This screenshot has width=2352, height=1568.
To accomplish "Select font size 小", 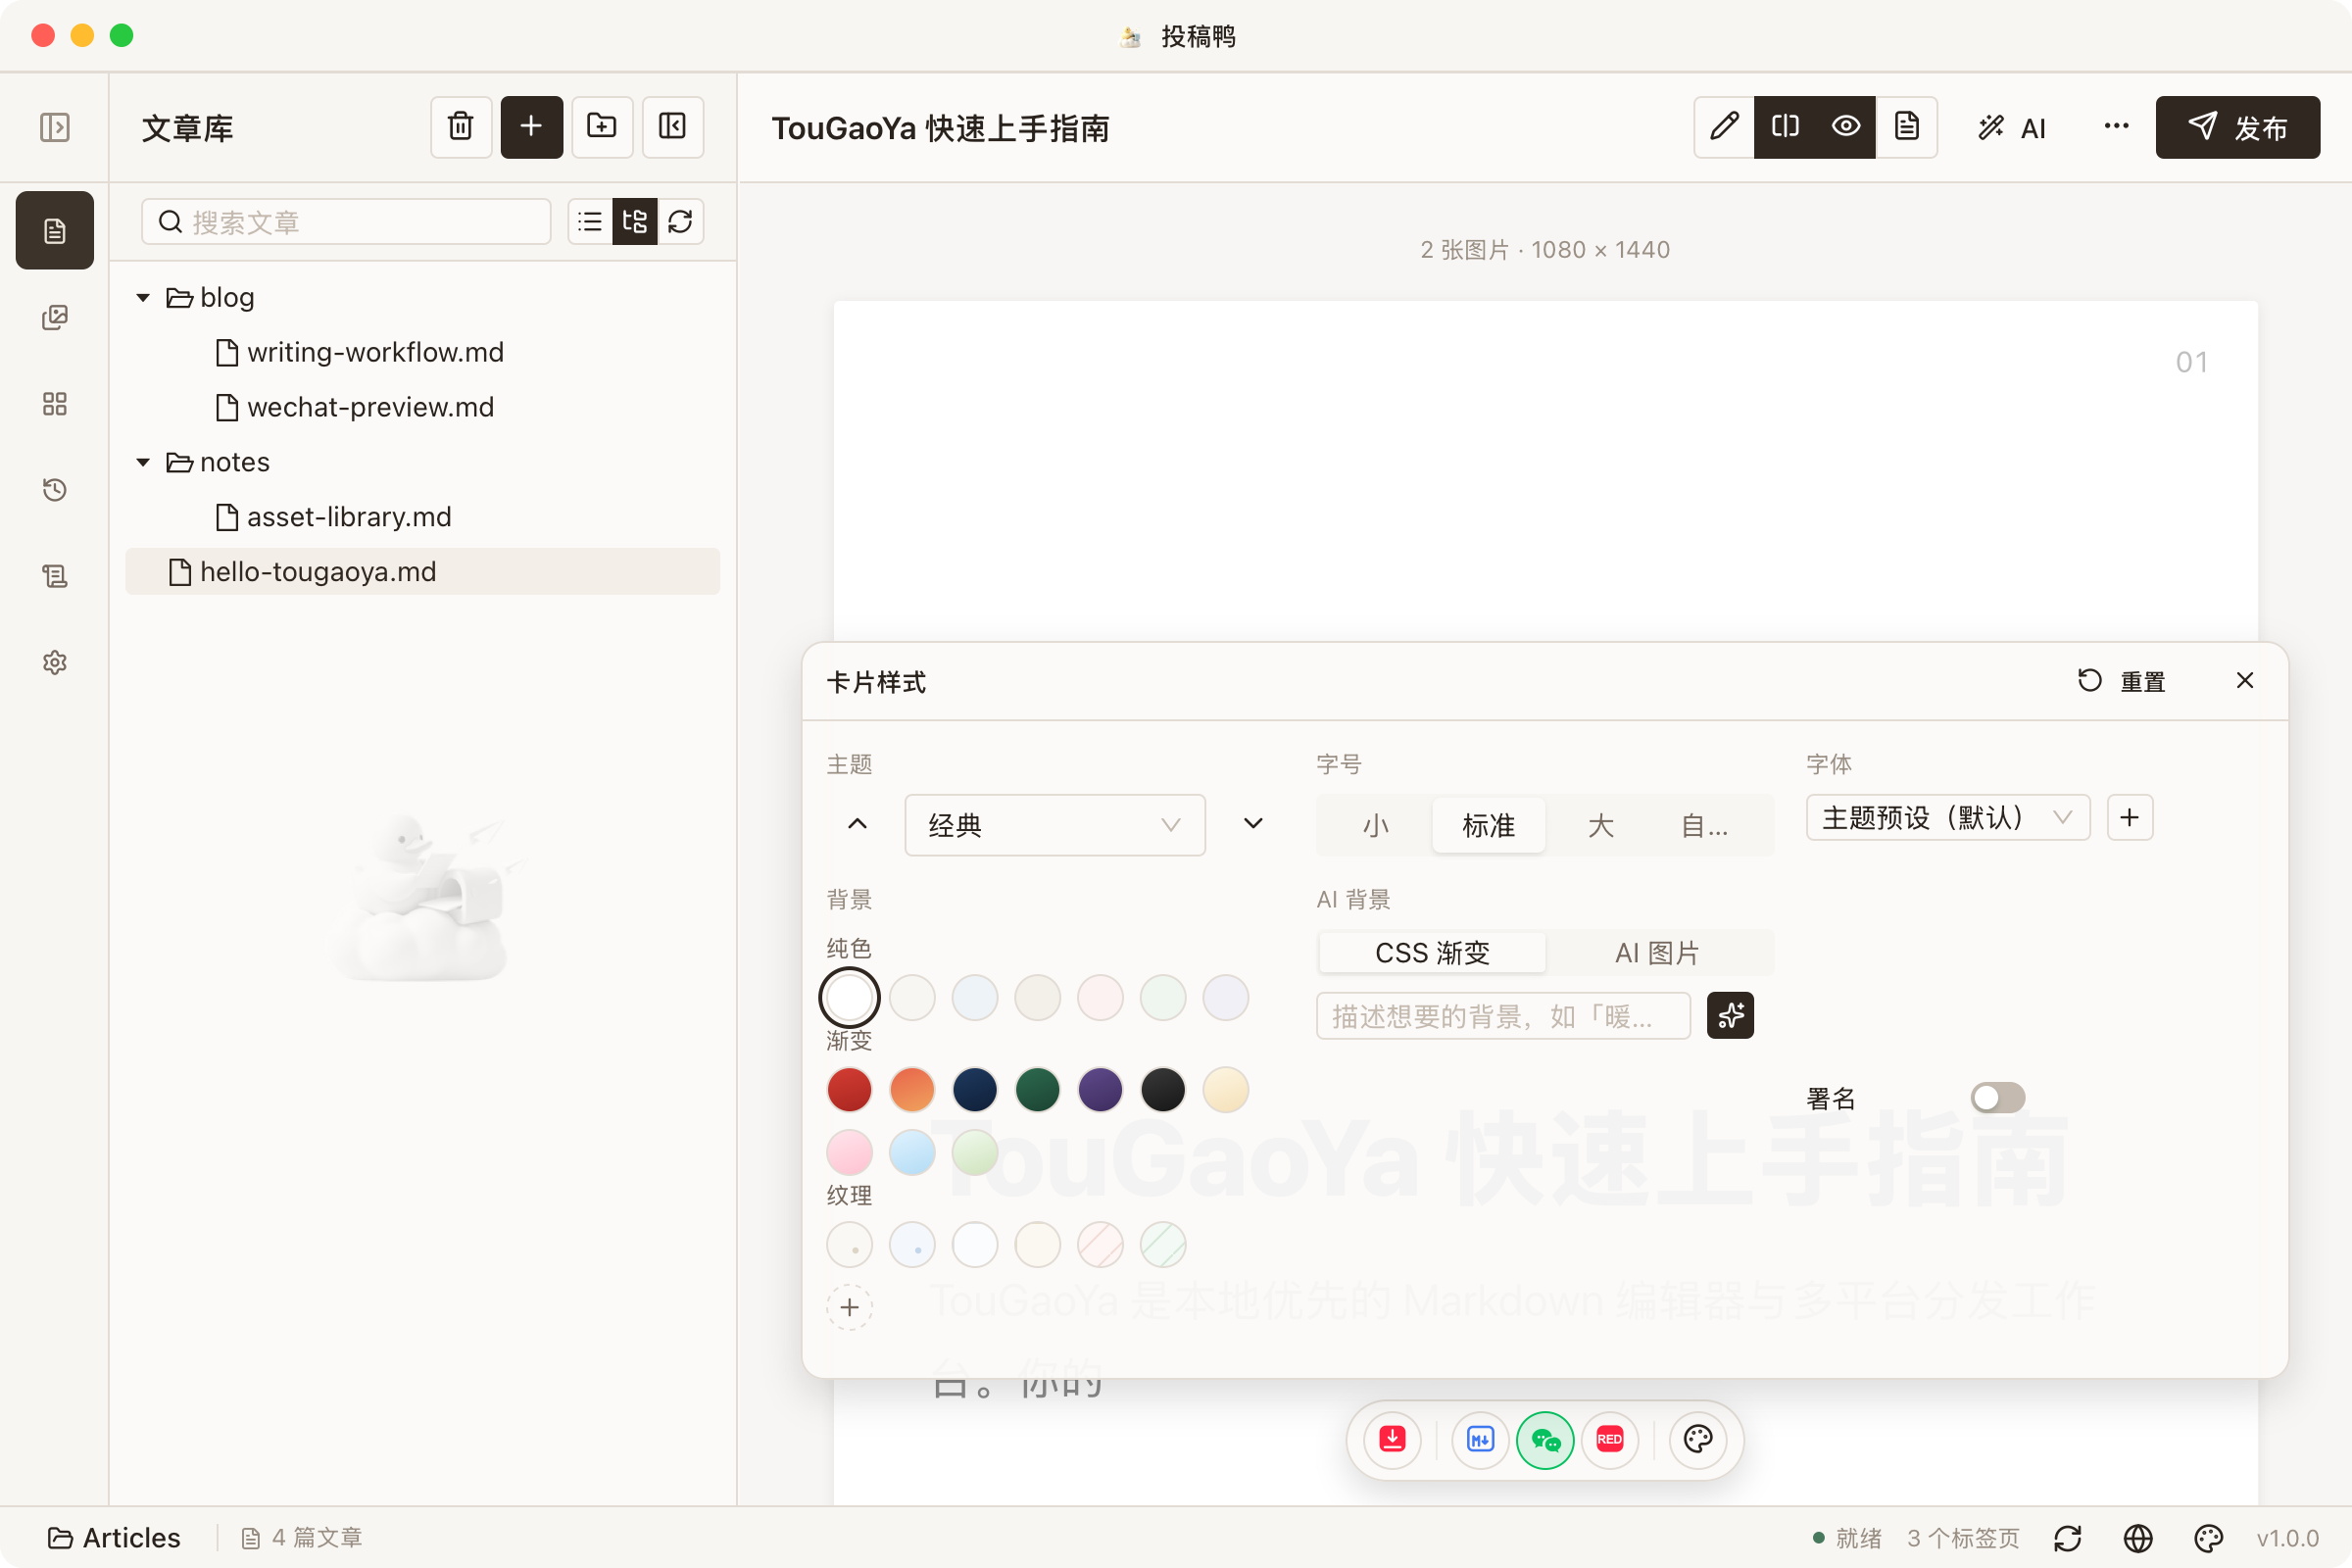I will [1376, 825].
